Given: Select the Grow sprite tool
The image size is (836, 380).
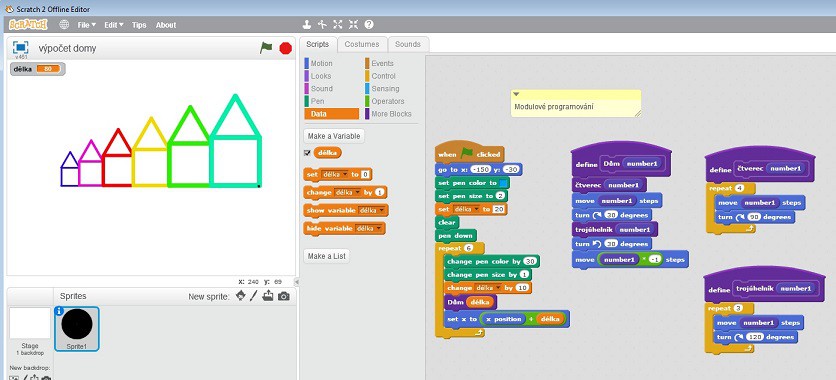Looking at the screenshot, I should 337,25.
